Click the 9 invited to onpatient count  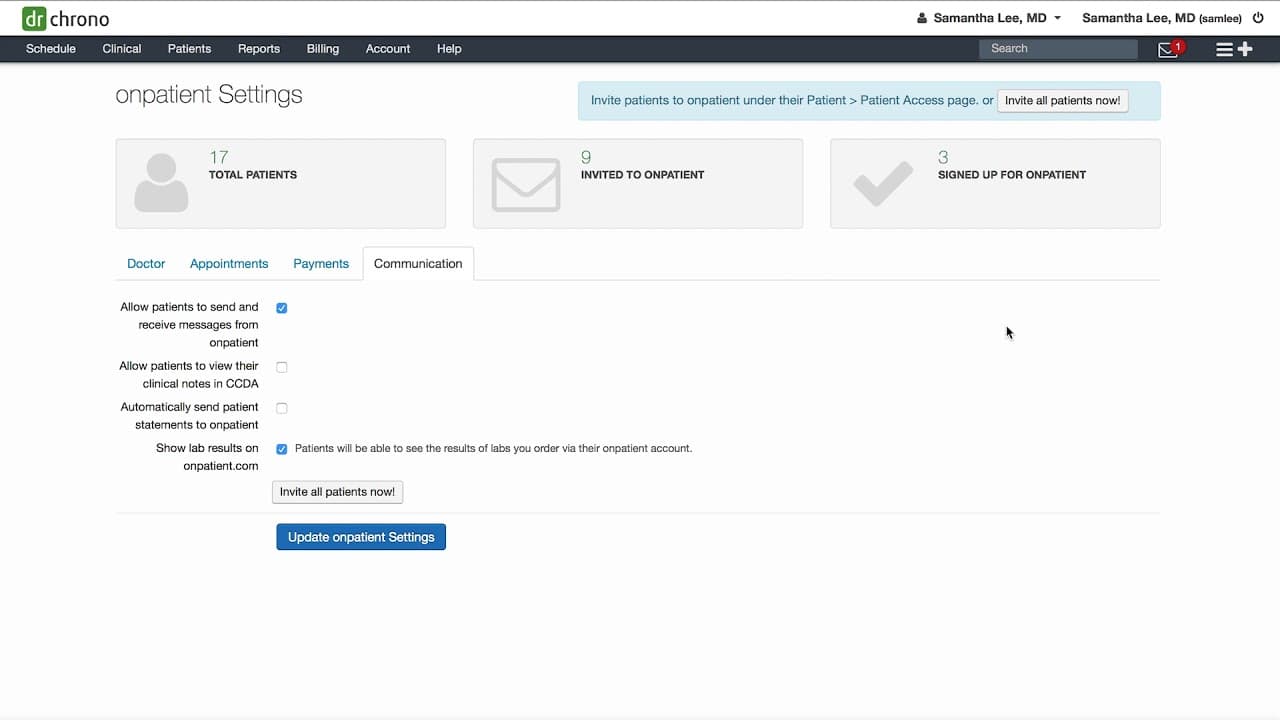(586, 157)
